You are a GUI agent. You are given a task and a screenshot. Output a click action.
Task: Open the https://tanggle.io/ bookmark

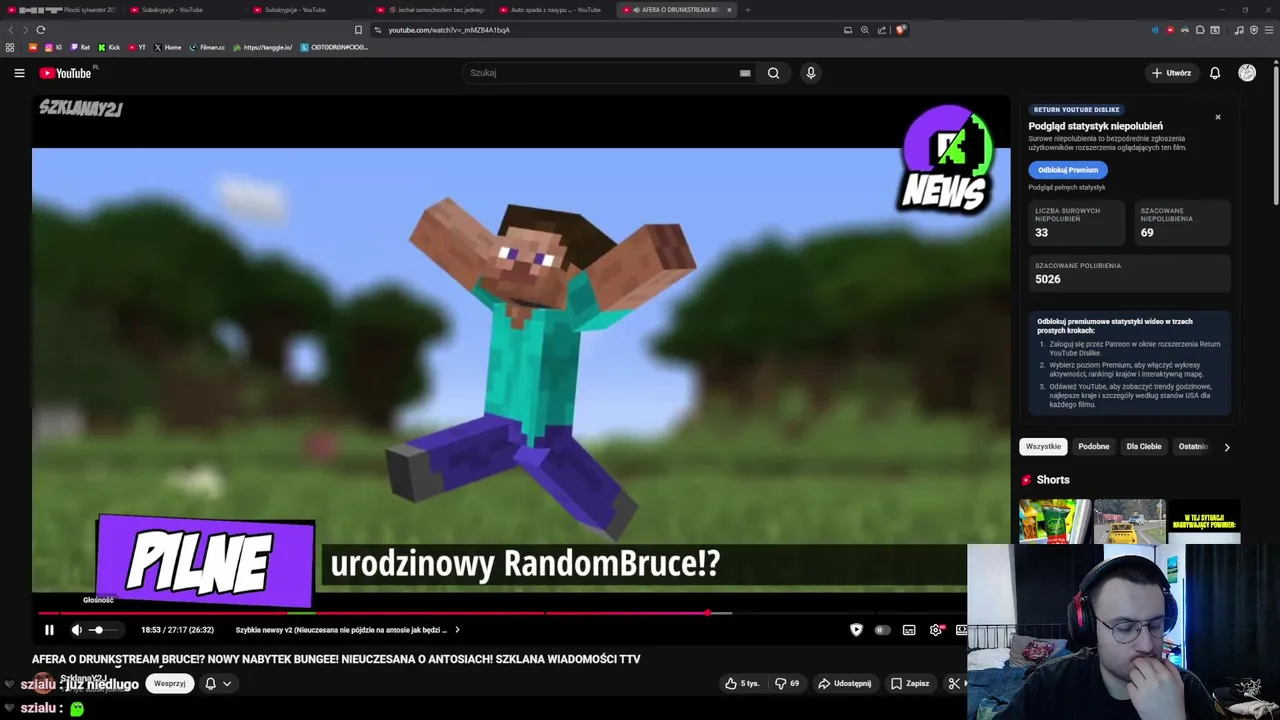coord(263,47)
